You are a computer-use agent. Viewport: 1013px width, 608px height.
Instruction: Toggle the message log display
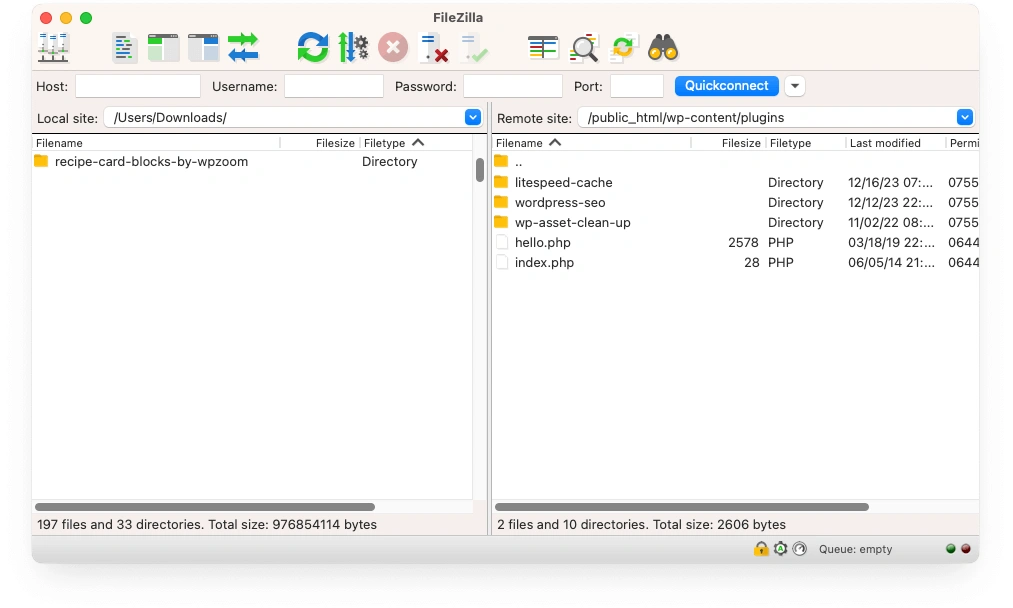[x=124, y=47]
